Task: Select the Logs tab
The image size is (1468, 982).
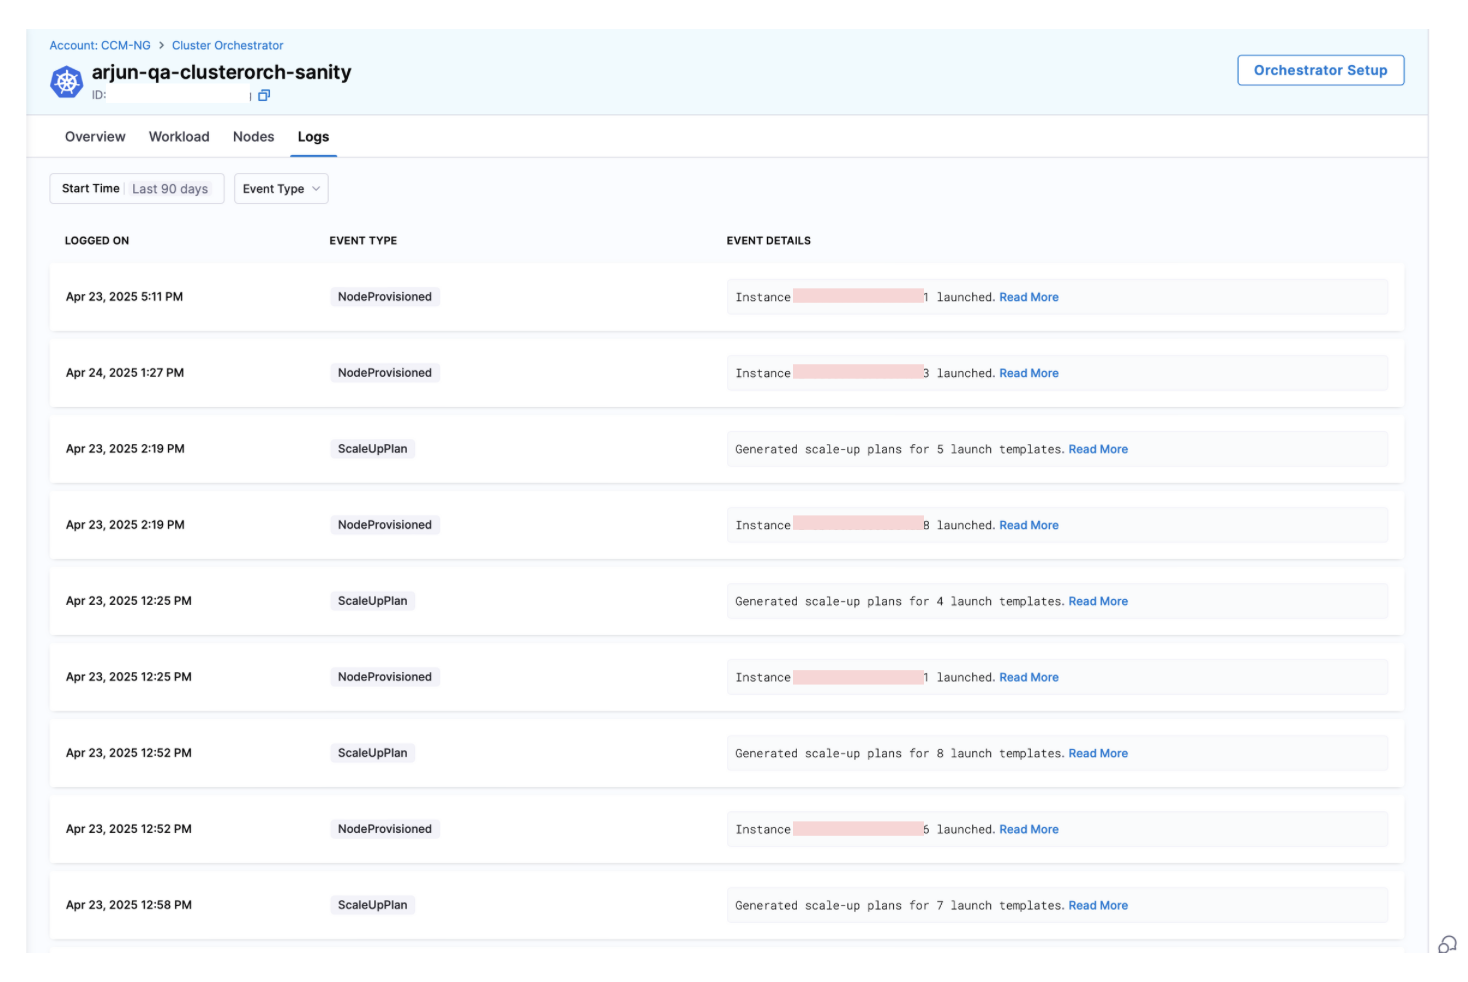Action: pos(313,137)
